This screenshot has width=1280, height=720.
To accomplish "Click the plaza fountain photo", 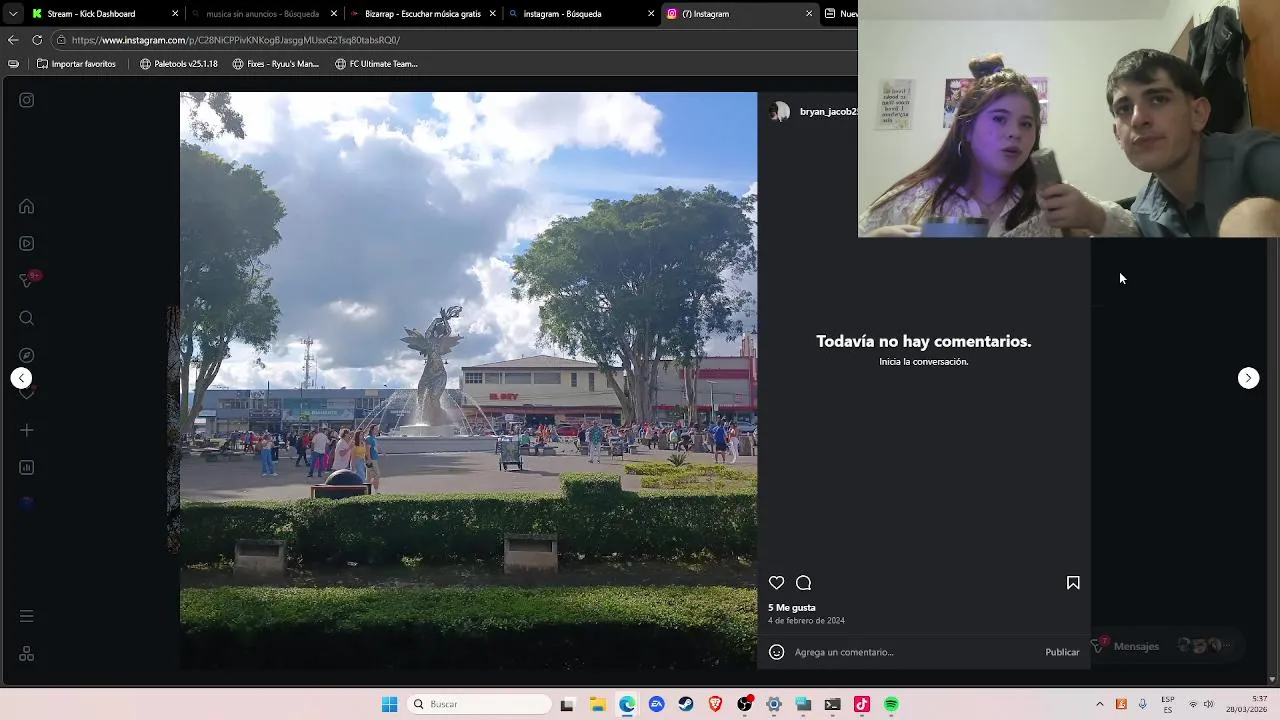I will 468,380.
